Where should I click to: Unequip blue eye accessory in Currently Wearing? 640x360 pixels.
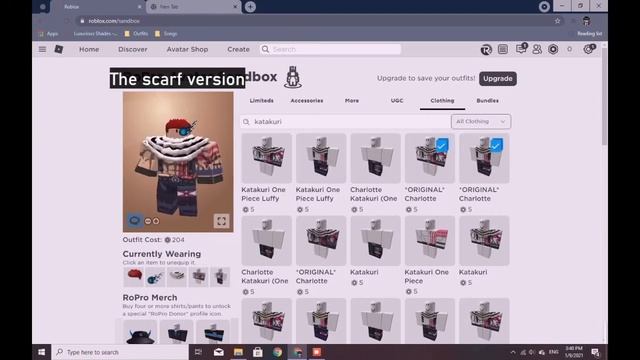(x=156, y=277)
